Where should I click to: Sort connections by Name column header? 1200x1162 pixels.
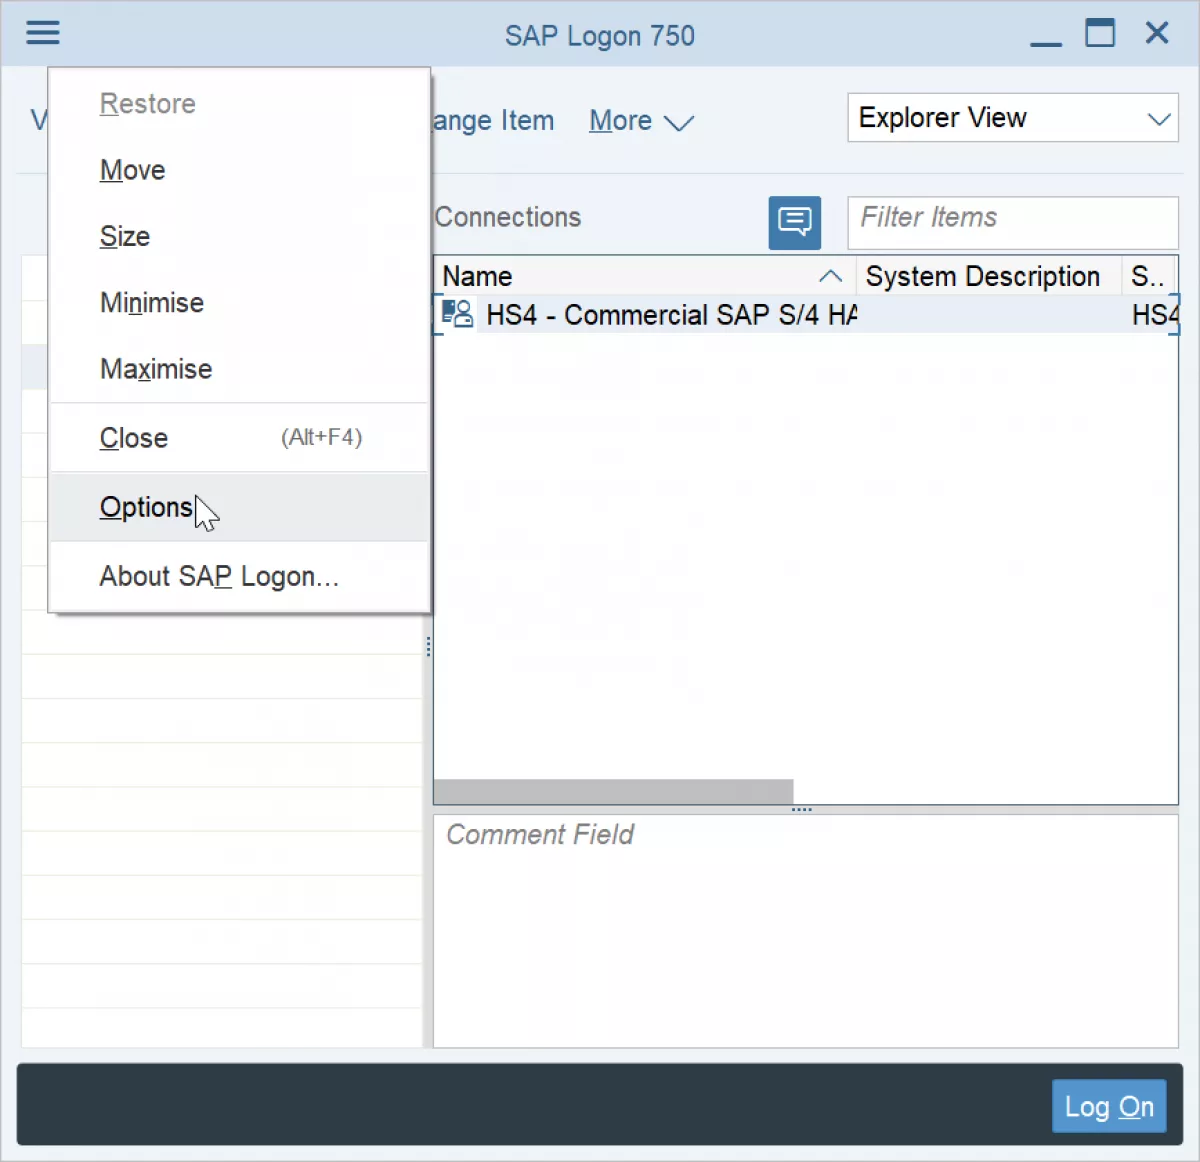[x=644, y=276]
